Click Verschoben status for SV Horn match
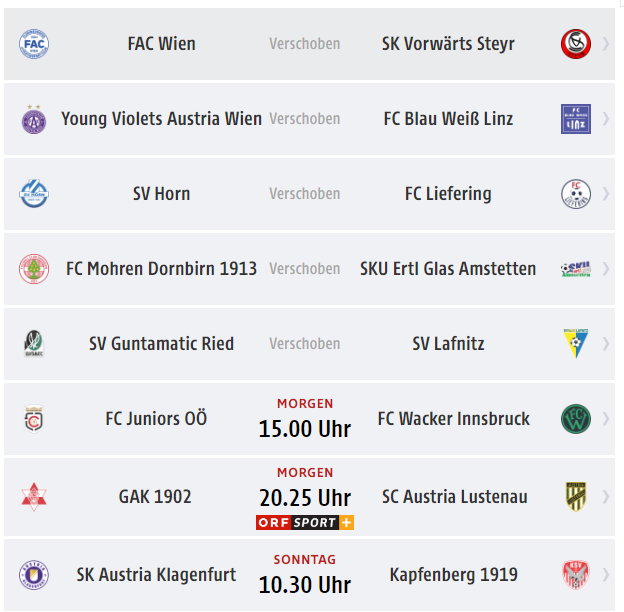This screenshot has height=612, width=624. click(305, 194)
